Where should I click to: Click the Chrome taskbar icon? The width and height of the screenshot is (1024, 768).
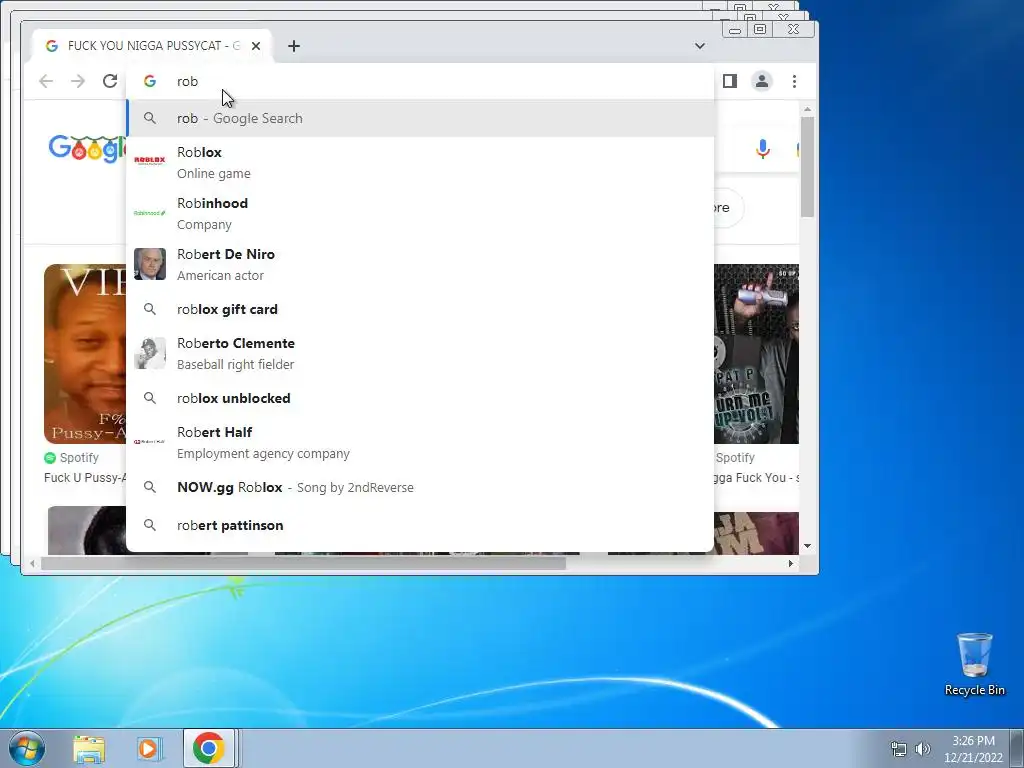point(208,748)
